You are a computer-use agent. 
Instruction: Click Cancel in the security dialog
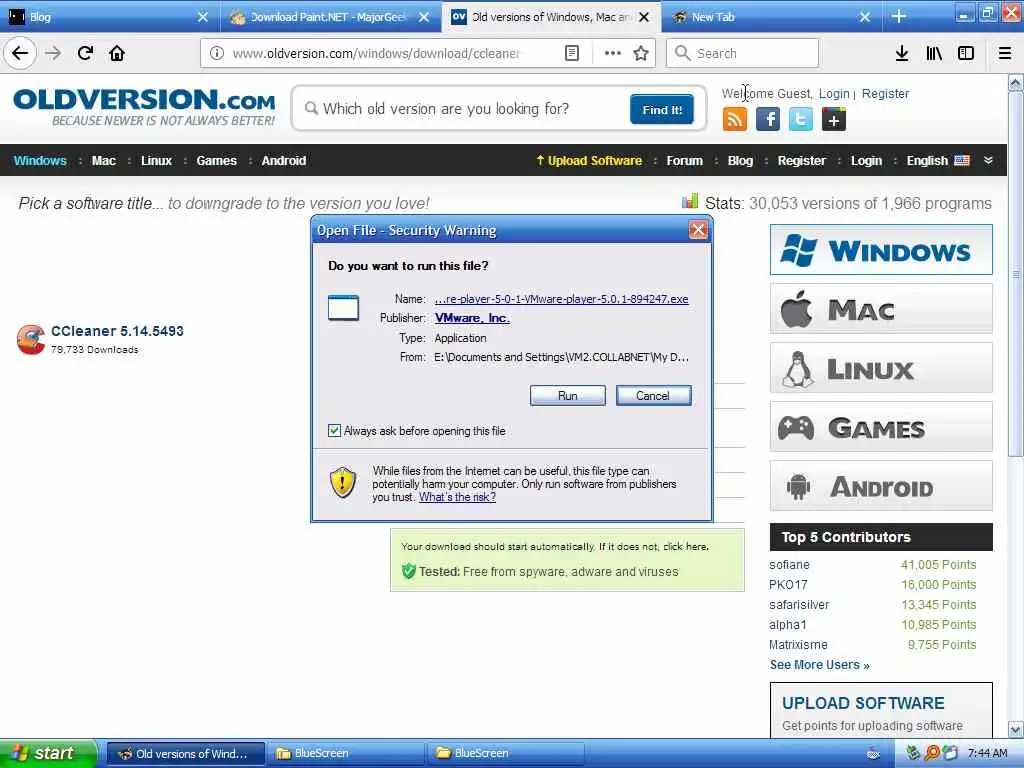click(x=653, y=395)
